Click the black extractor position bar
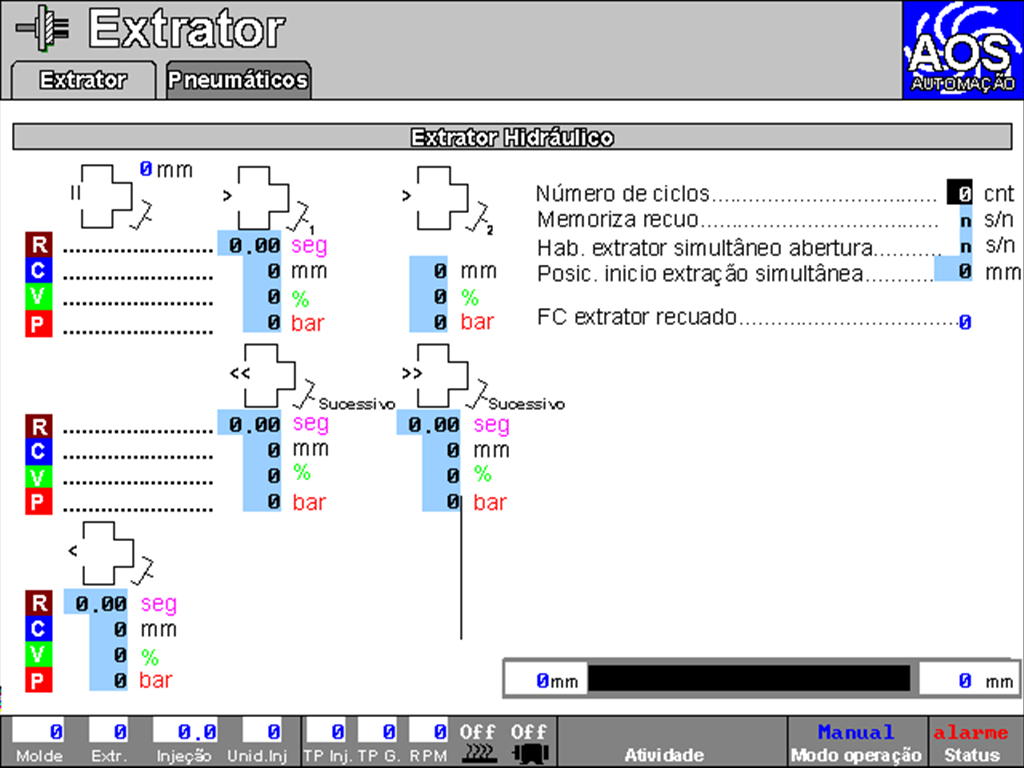 tap(748, 679)
